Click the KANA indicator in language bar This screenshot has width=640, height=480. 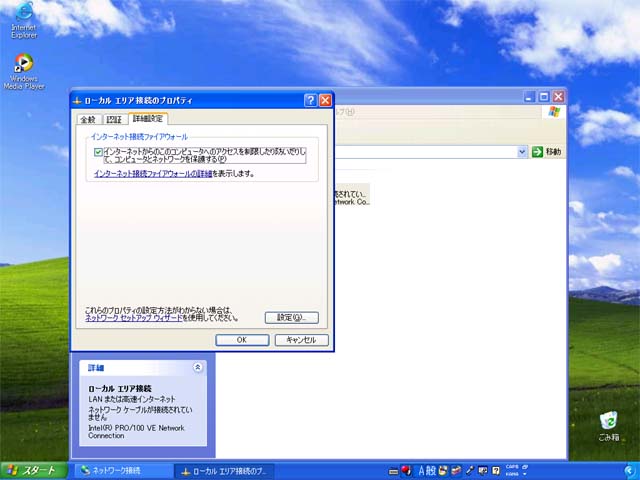(x=512, y=474)
